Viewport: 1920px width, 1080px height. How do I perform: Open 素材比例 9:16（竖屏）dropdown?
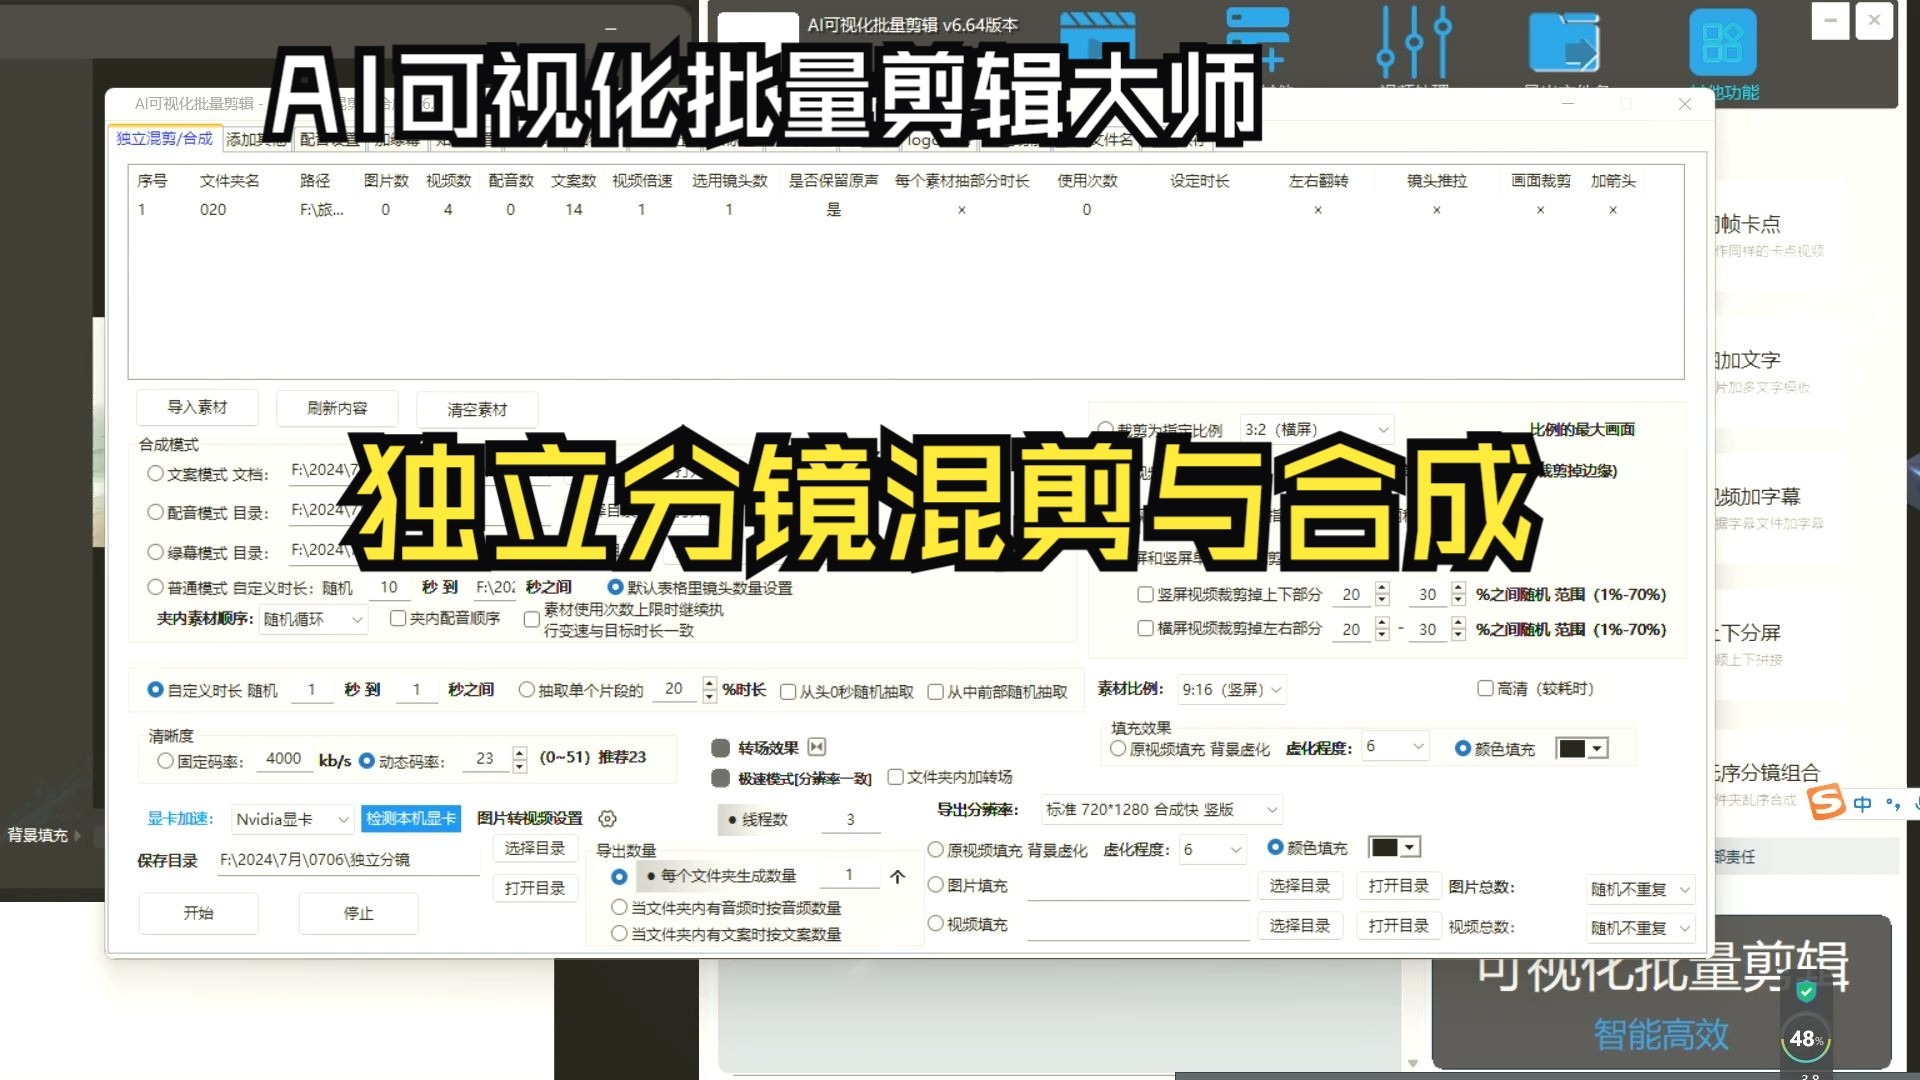1231,690
